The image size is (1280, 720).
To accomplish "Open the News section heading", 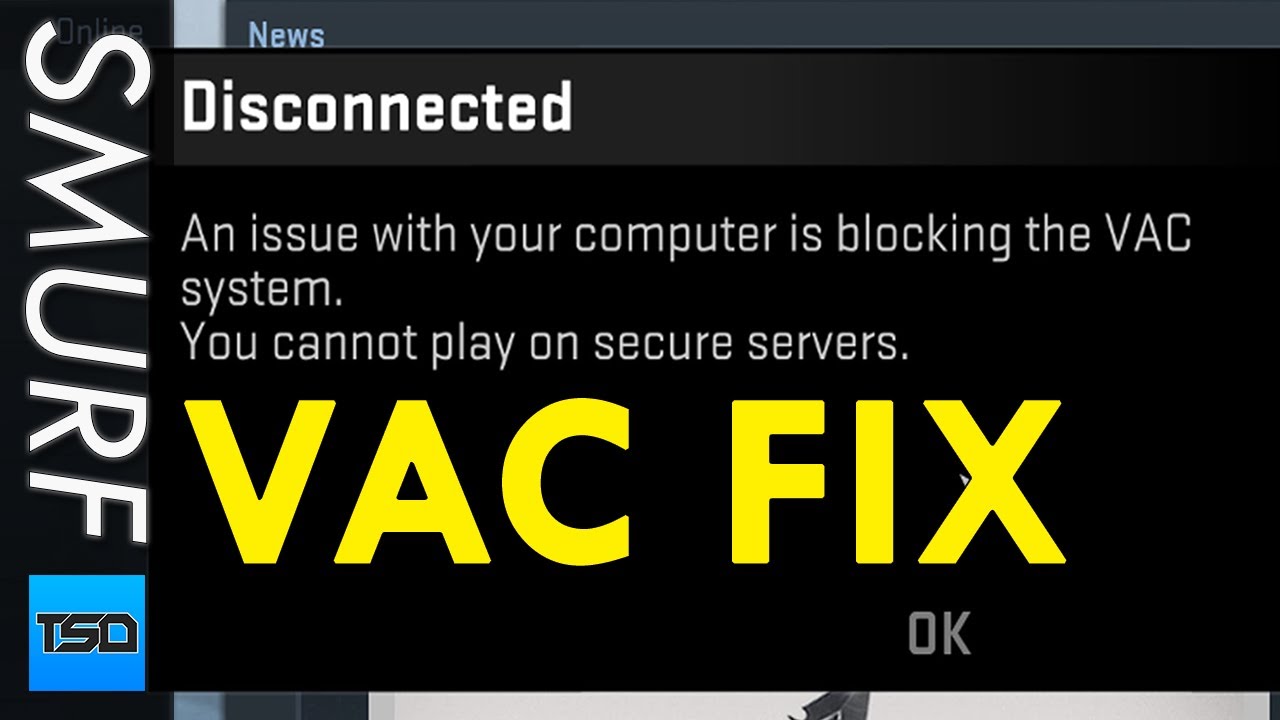I will (286, 35).
